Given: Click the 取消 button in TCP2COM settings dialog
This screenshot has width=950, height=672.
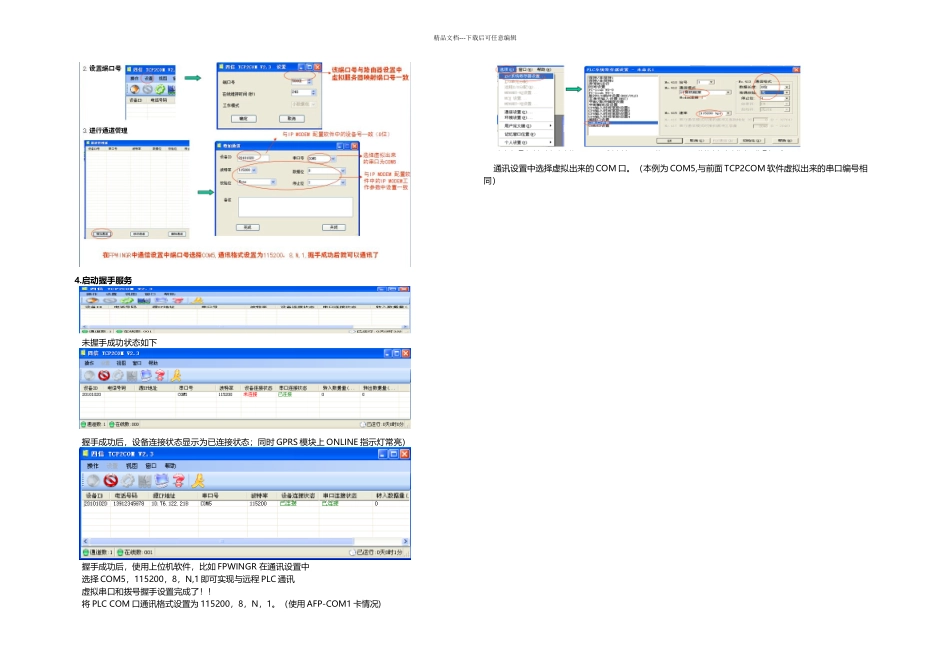Looking at the screenshot, I should 291,119.
